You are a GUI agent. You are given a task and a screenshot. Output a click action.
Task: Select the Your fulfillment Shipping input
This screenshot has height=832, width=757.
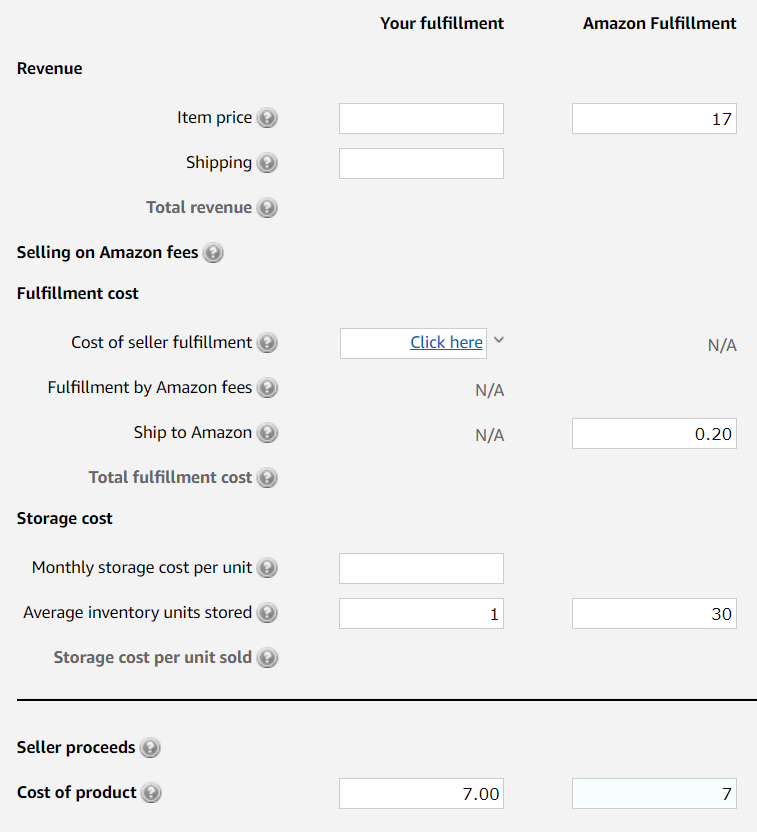pos(421,163)
